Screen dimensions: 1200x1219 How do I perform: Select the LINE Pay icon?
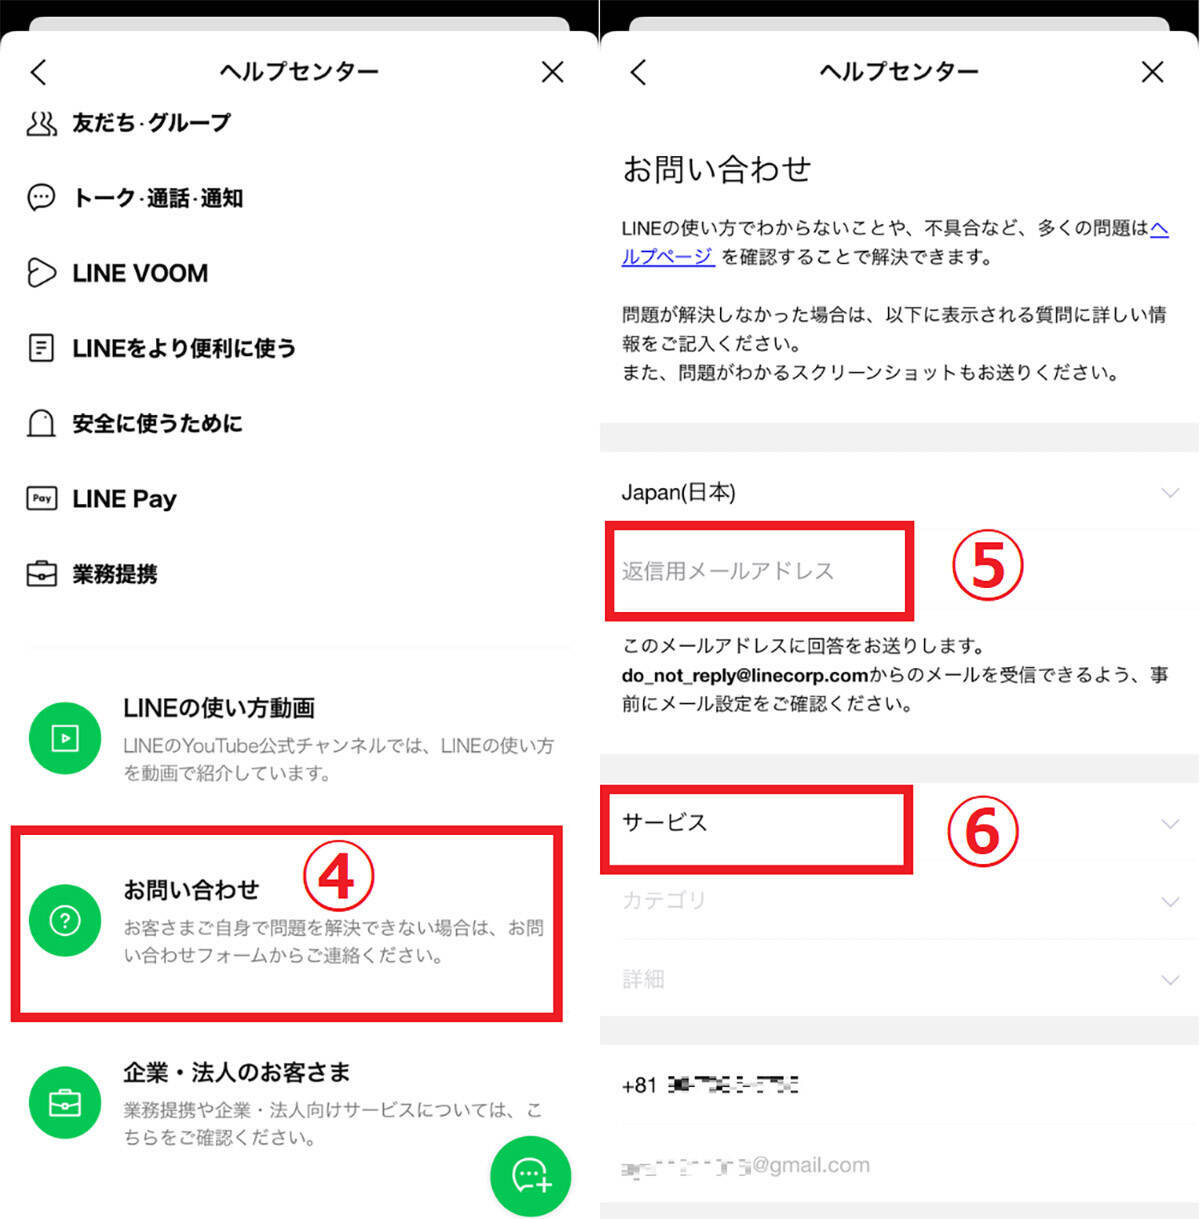point(41,498)
